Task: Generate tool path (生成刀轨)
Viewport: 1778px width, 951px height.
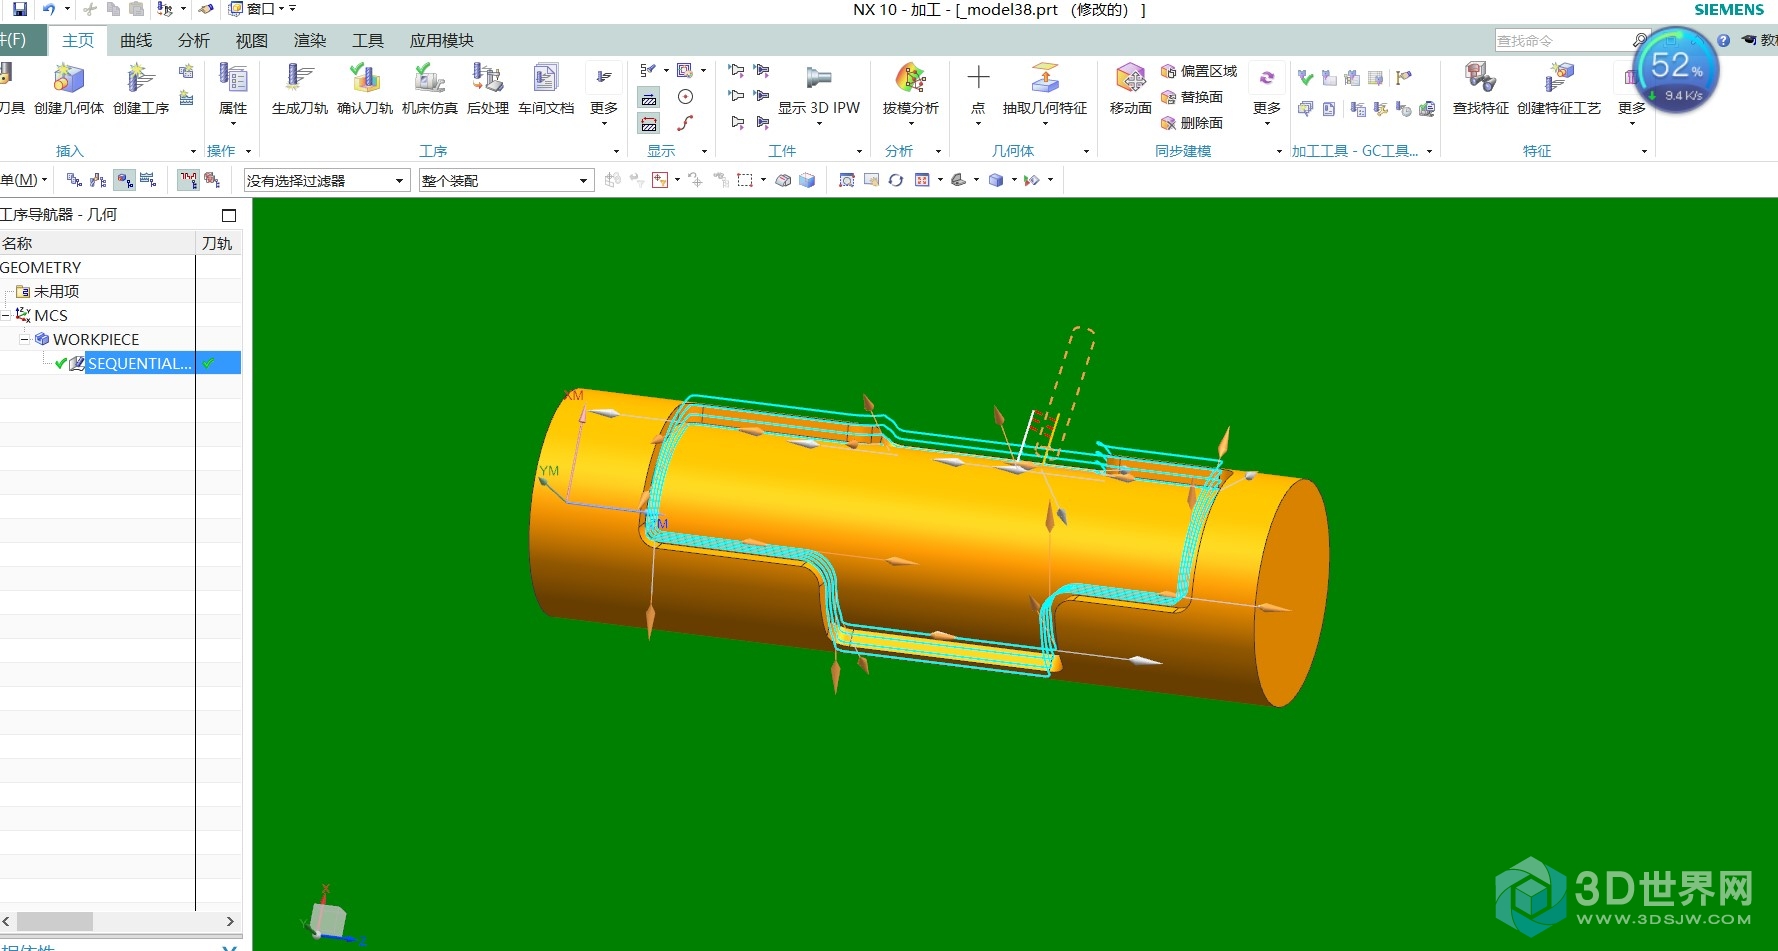Action: click(x=300, y=88)
